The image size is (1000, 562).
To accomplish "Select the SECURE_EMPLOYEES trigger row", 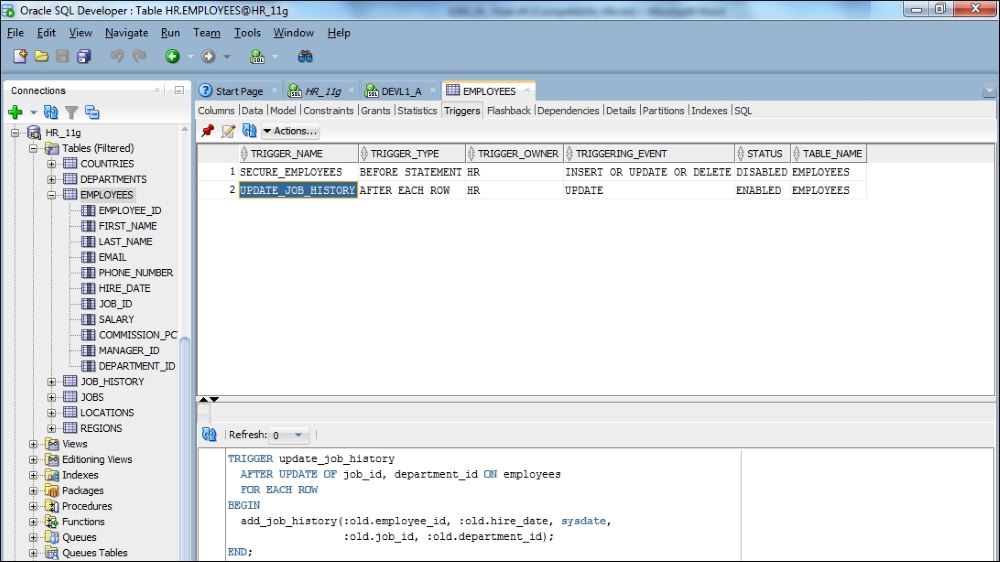I will point(532,172).
